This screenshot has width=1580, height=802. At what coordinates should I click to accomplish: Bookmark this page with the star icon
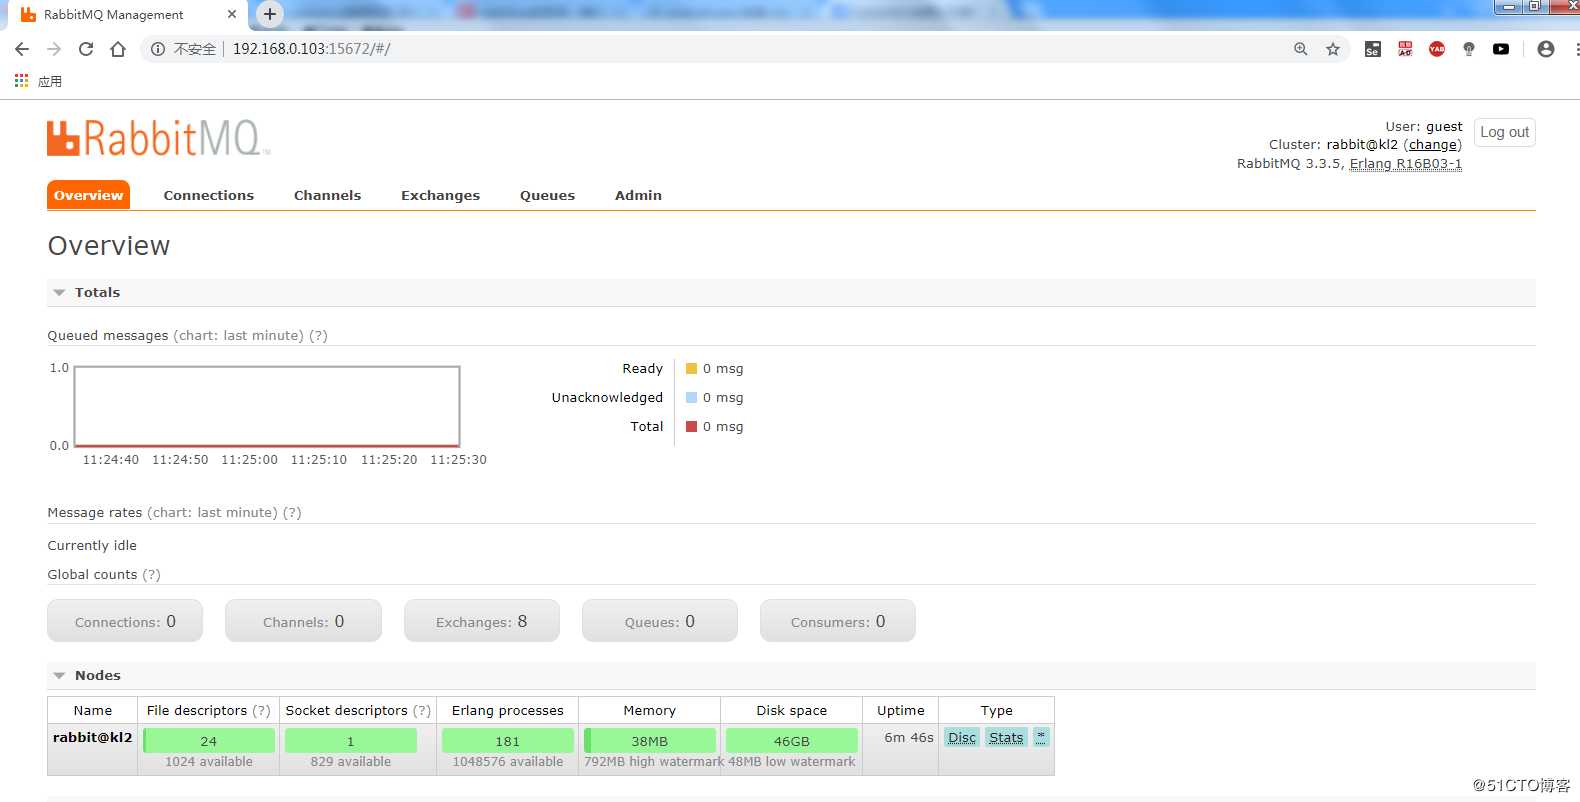(x=1333, y=49)
